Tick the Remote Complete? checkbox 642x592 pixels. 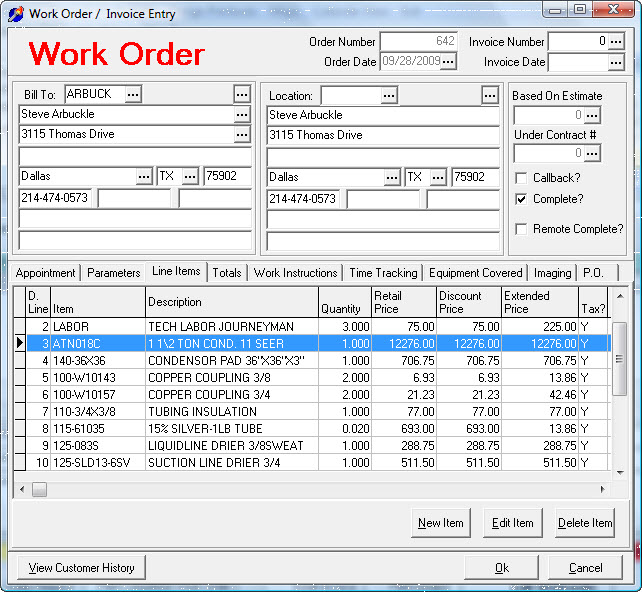pyautogui.click(x=521, y=229)
